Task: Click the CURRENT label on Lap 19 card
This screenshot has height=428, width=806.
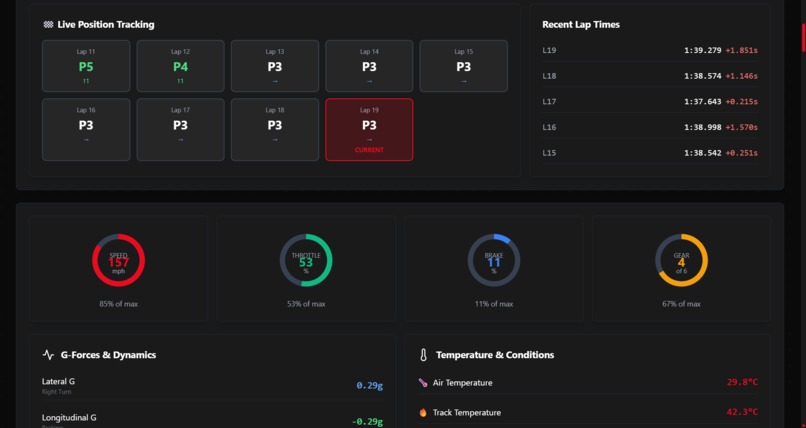Action: 369,150
